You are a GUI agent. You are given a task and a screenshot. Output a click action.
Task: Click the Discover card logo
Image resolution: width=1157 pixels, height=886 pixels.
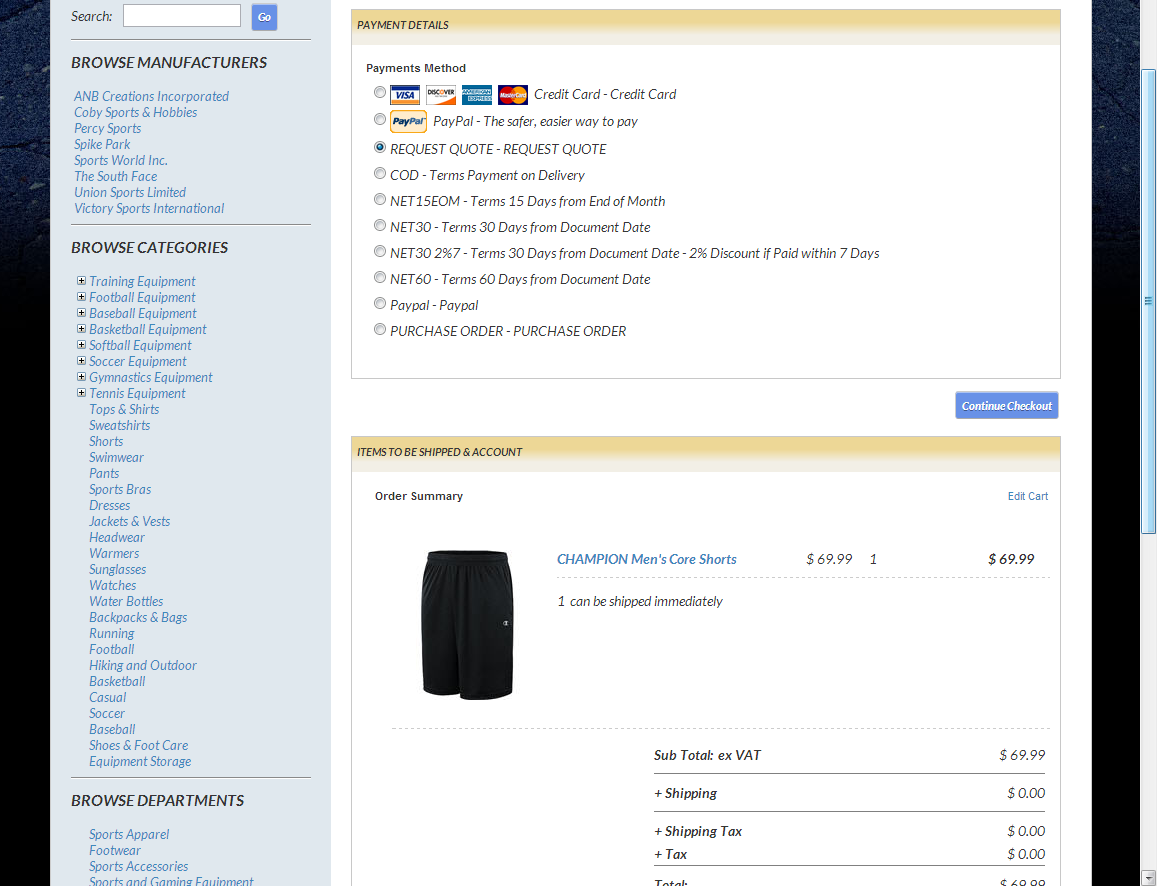(441, 95)
